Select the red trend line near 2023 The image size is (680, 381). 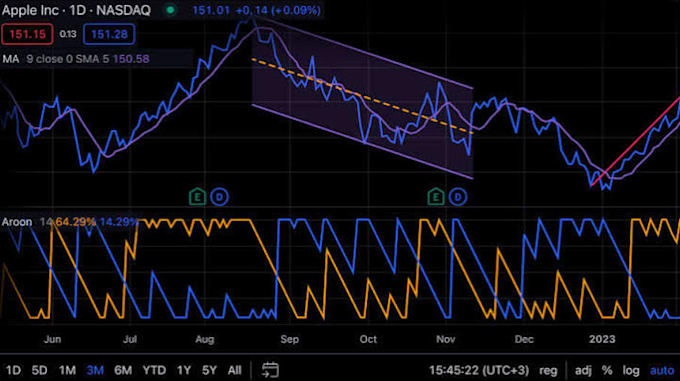point(636,142)
